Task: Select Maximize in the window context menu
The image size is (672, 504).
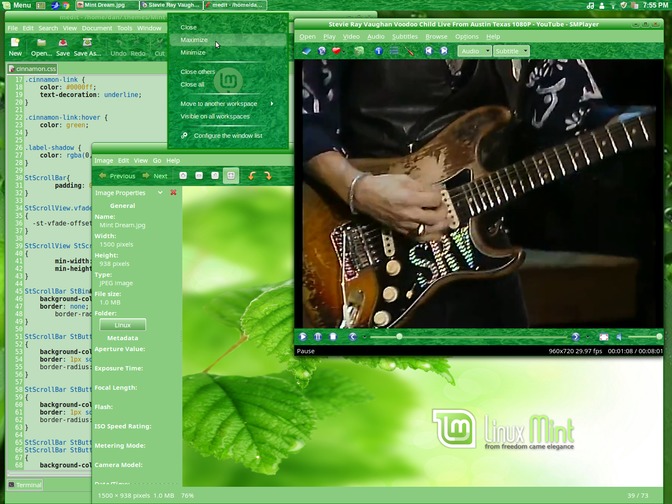Action: (228, 40)
